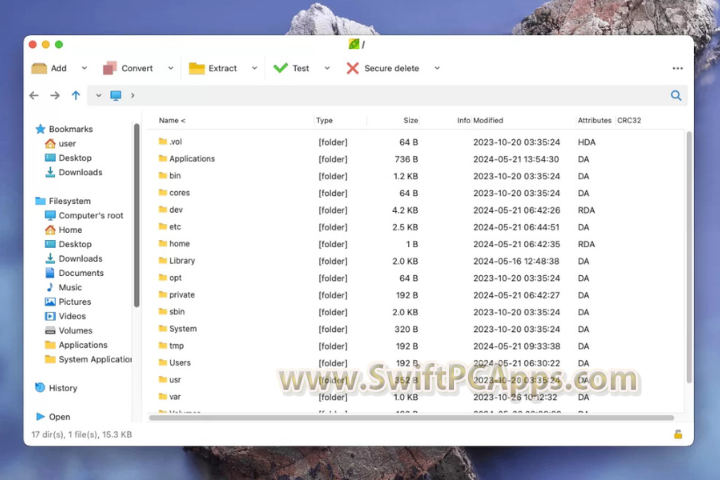
Task: Click the Music note icon in sidebar
Action: [x=50, y=287]
